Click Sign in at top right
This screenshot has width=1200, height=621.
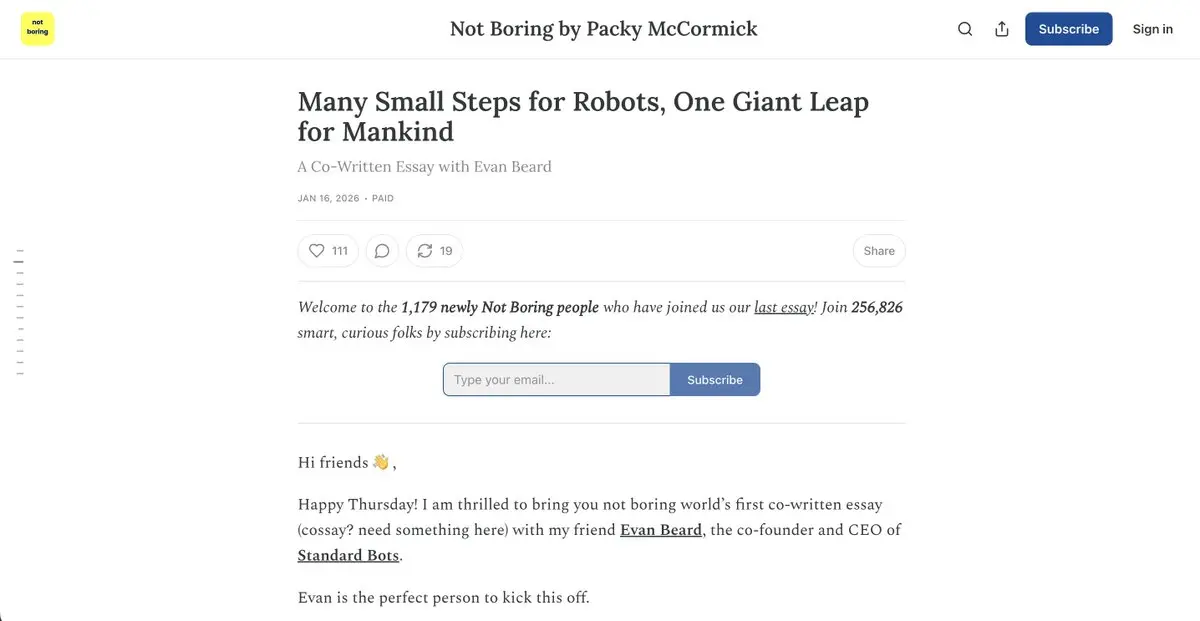pyautogui.click(x=1152, y=29)
